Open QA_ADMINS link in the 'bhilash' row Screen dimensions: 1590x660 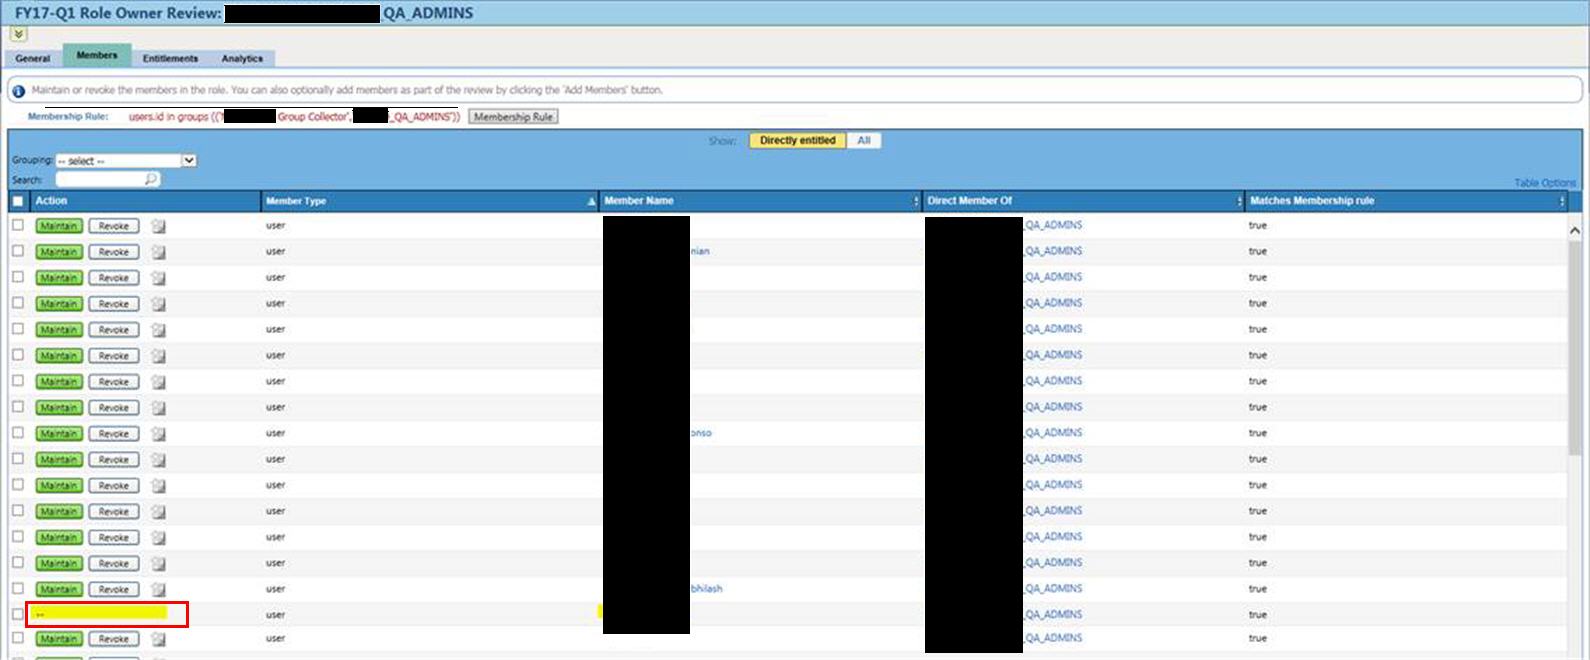tap(1054, 589)
